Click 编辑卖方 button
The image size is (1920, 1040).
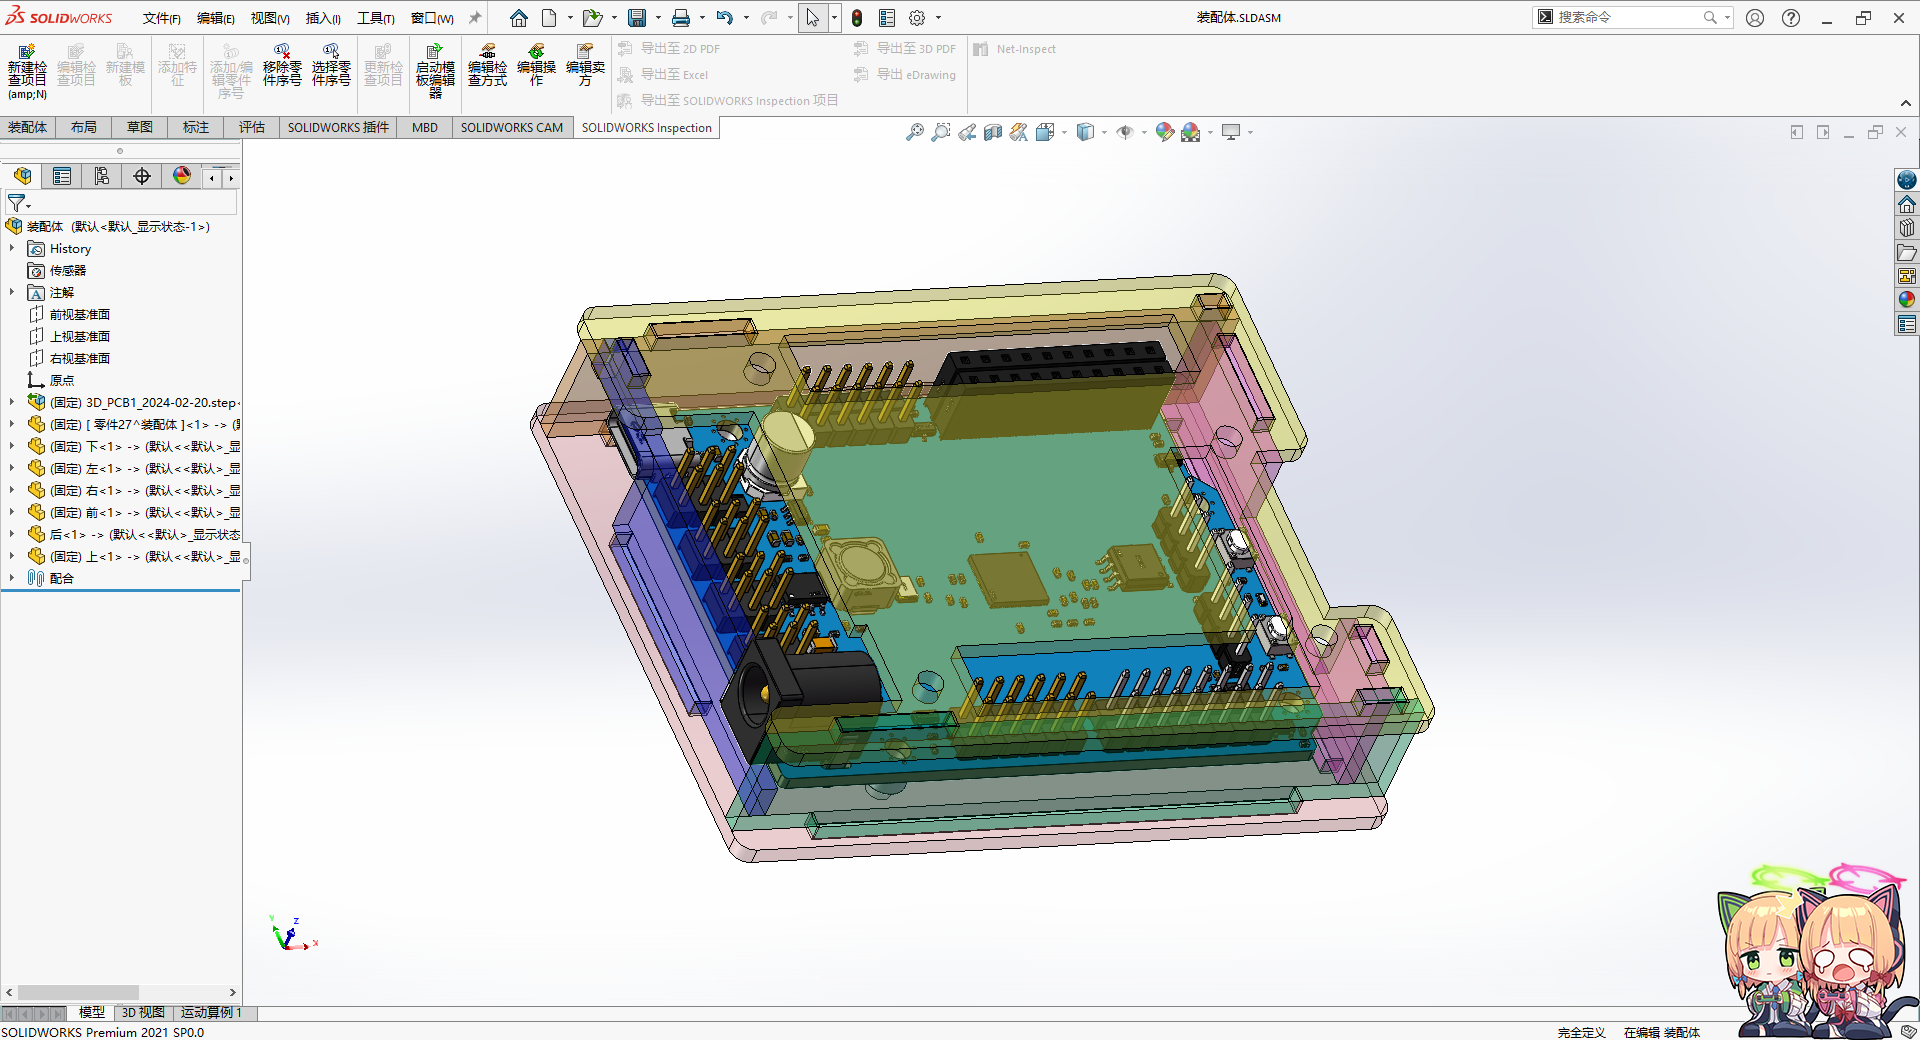click(585, 65)
